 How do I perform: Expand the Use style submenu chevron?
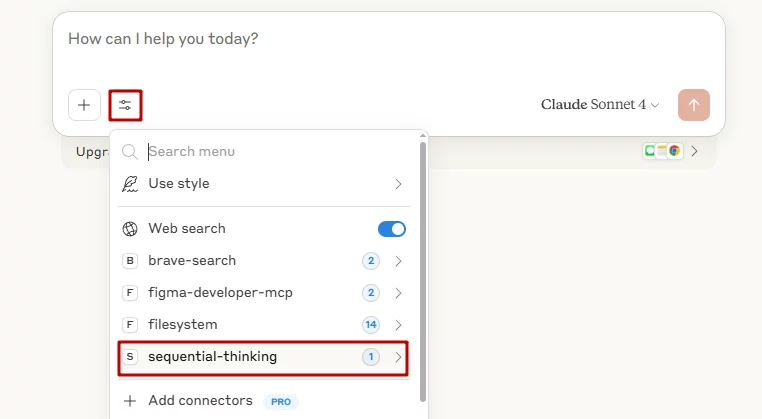tap(398, 184)
